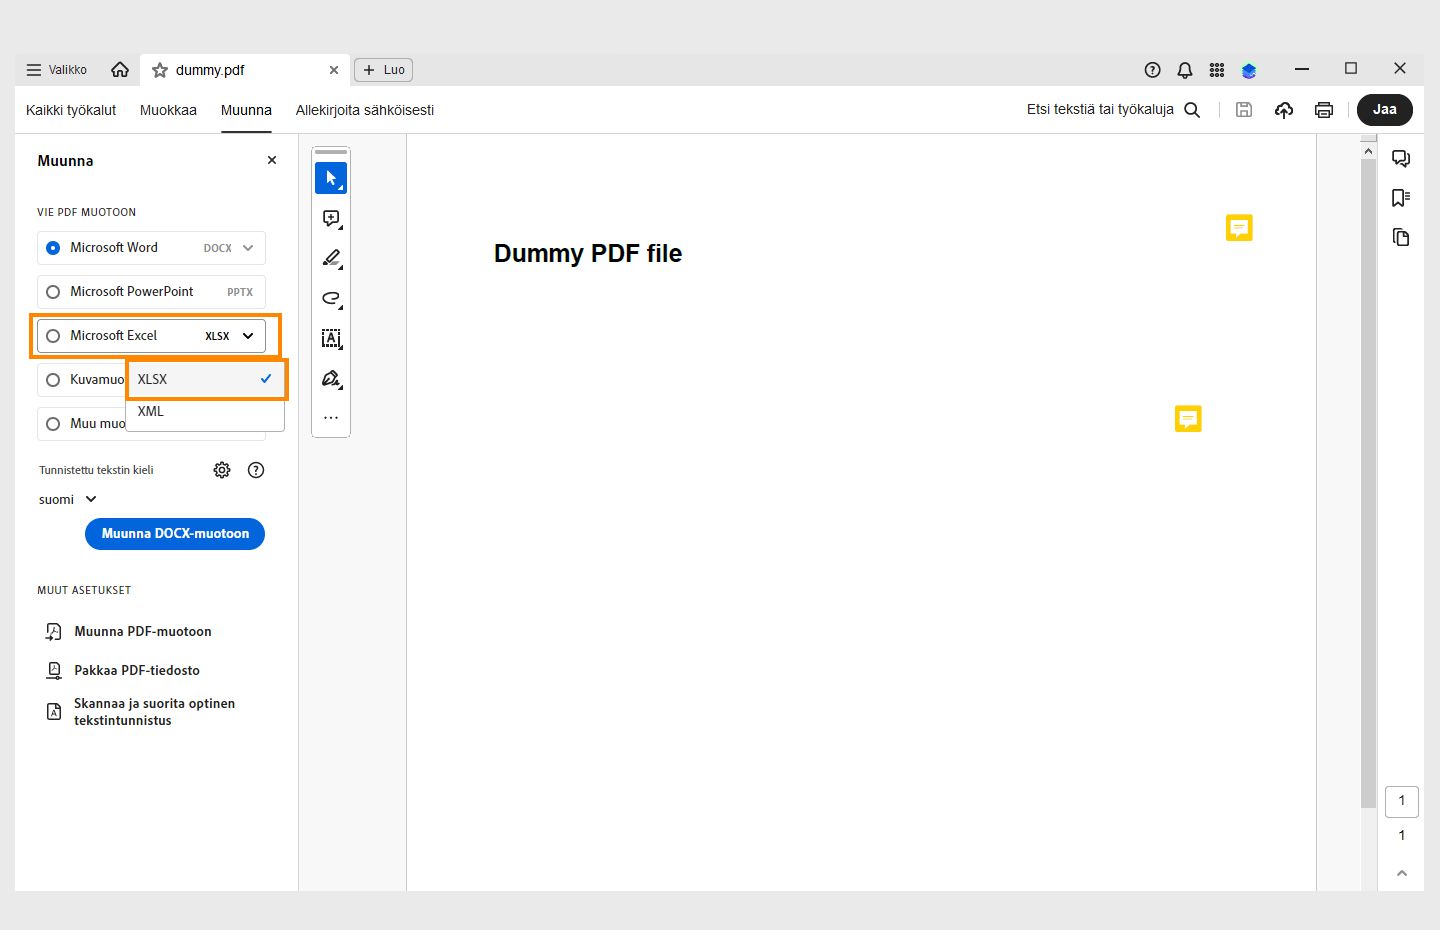1440x930 pixels.
Task: Star the dummy.pdf document
Action: tap(159, 70)
